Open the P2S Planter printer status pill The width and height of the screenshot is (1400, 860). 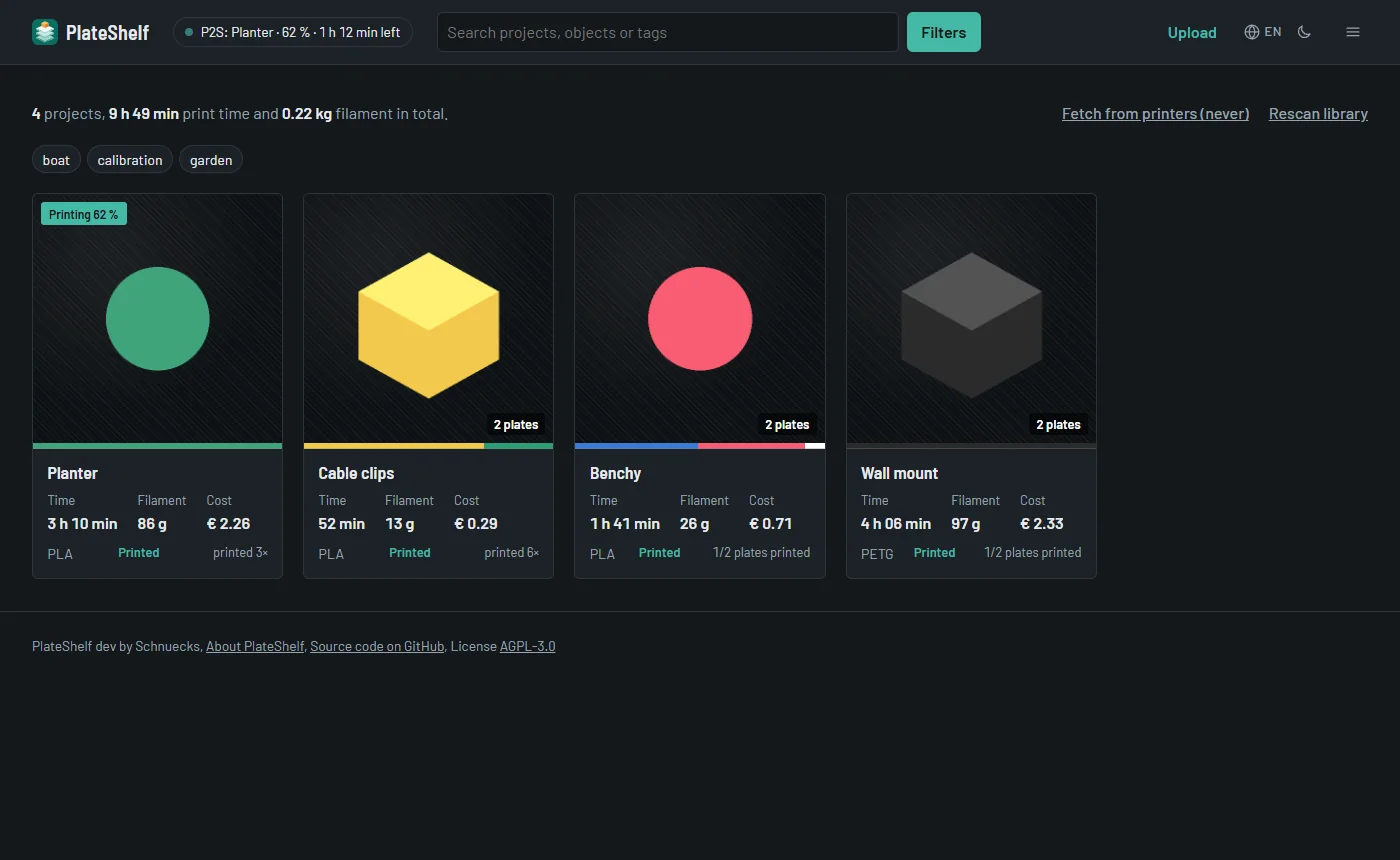click(x=293, y=32)
